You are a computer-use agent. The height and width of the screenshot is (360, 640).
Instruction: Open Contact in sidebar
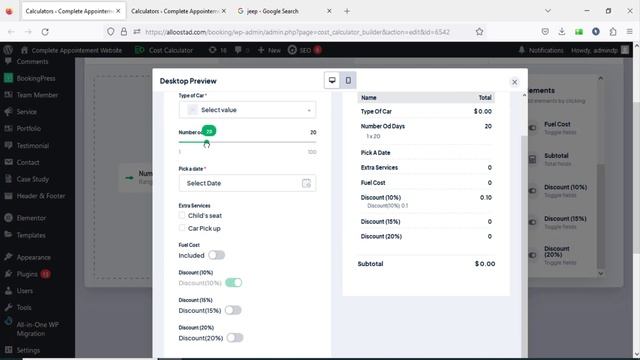[28, 162]
